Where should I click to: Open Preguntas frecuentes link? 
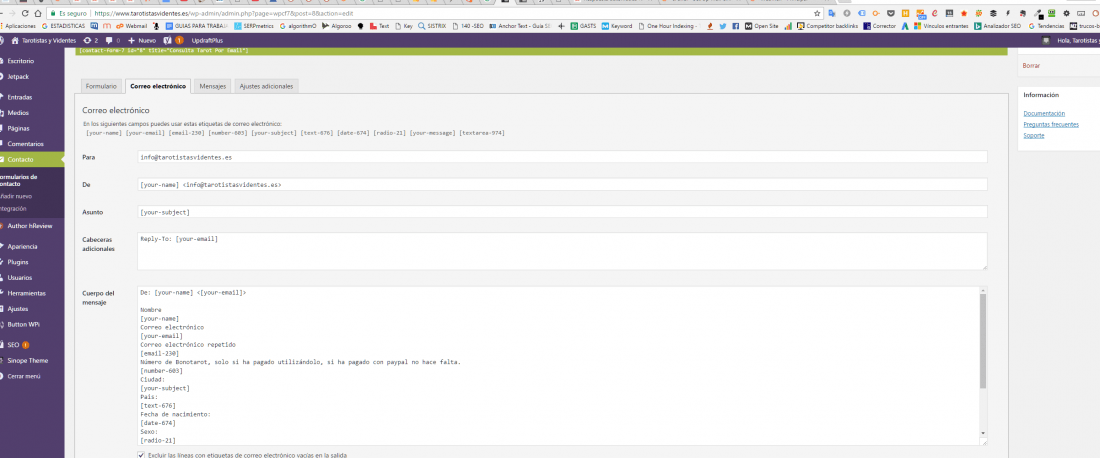coord(1051,124)
